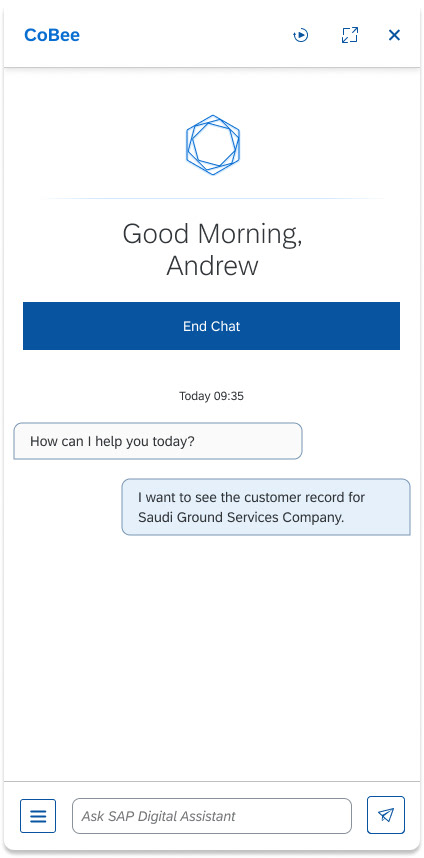Image resolution: width=424 pixels, height=858 pixels.
Task: Click 'Saudi Ground Services Company' text in message
Action: [x=241, y=517]
